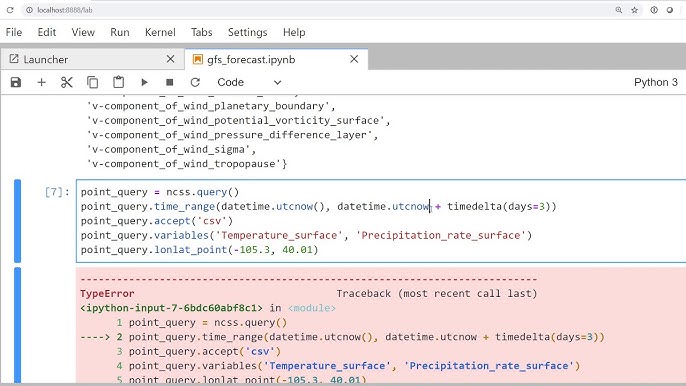Screen dimensions: 686x386
Task: Save the notebook with the floppy disk icon
Action: tap(16, 82)
